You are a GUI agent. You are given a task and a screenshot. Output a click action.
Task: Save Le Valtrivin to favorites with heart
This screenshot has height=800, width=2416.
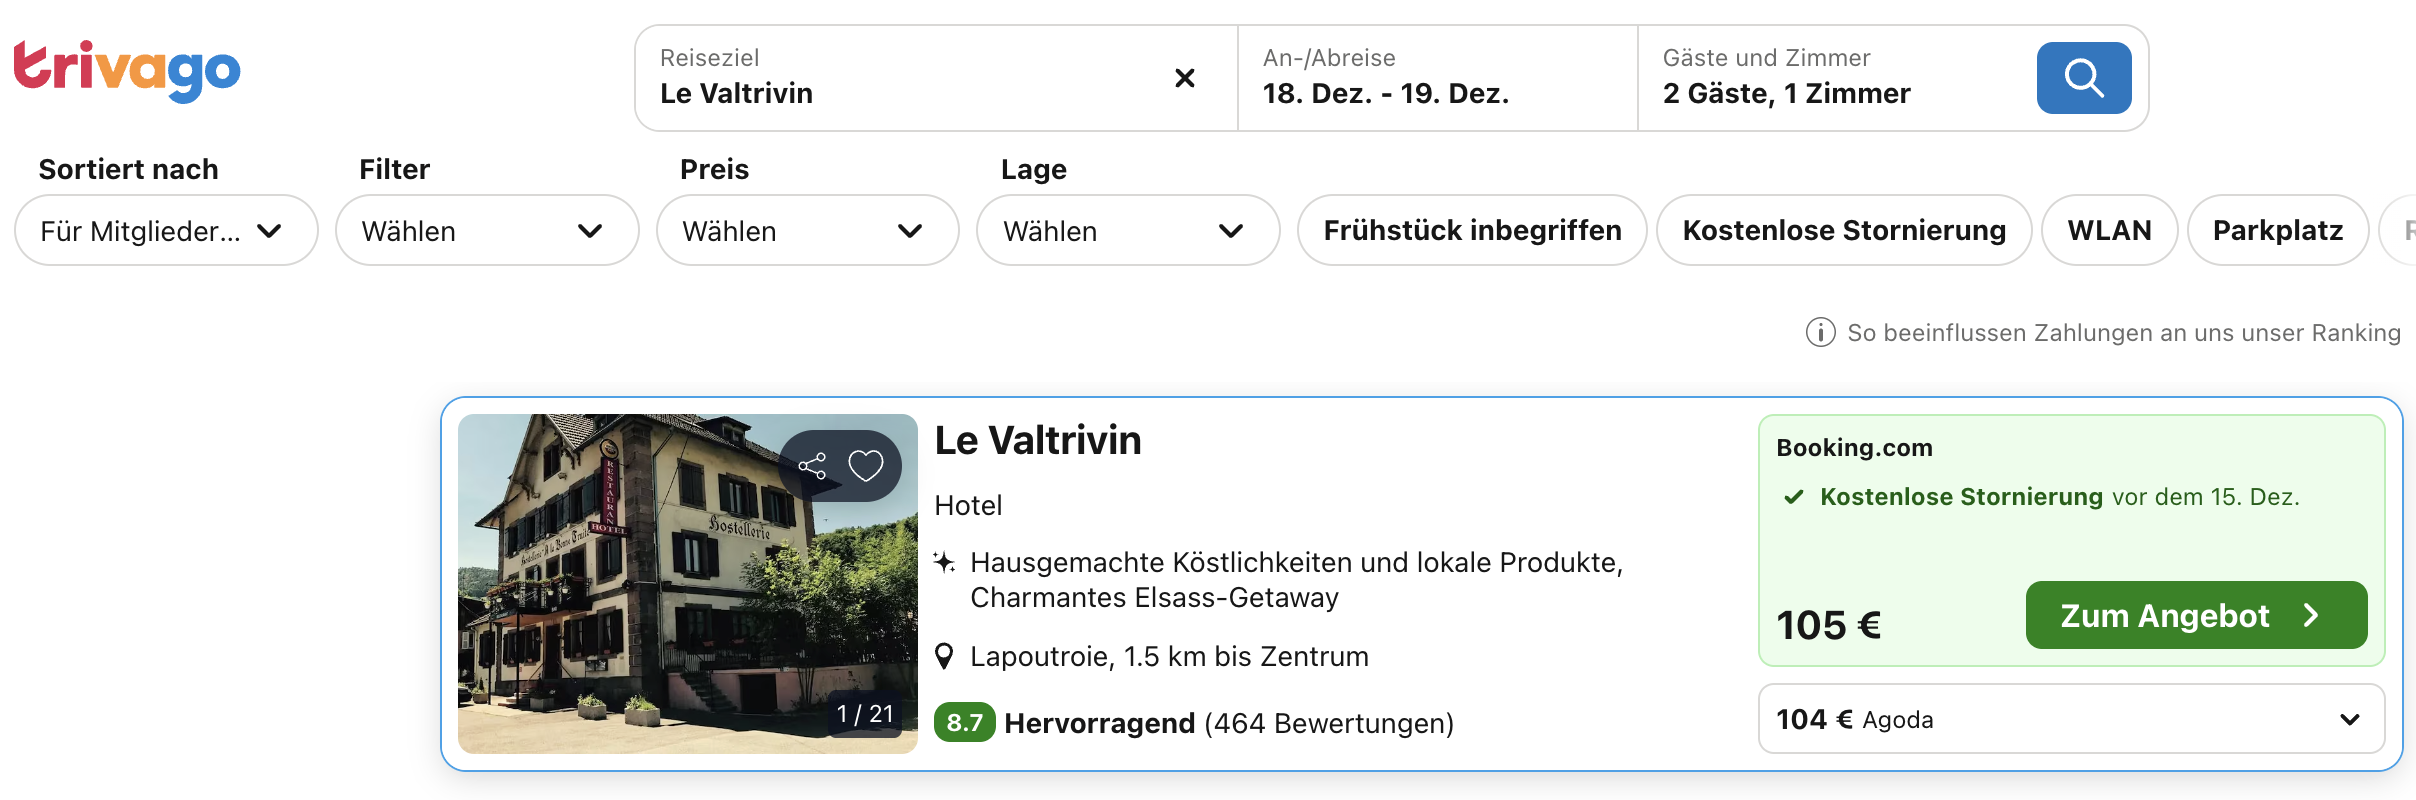click(x=866, y=466)
